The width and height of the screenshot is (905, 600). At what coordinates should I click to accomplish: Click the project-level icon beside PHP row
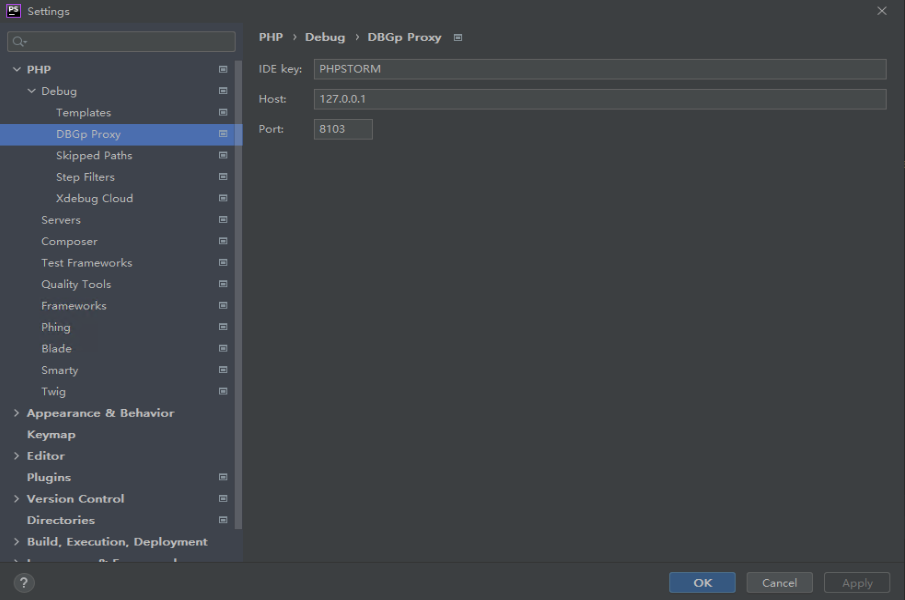(x=223, y=69)
